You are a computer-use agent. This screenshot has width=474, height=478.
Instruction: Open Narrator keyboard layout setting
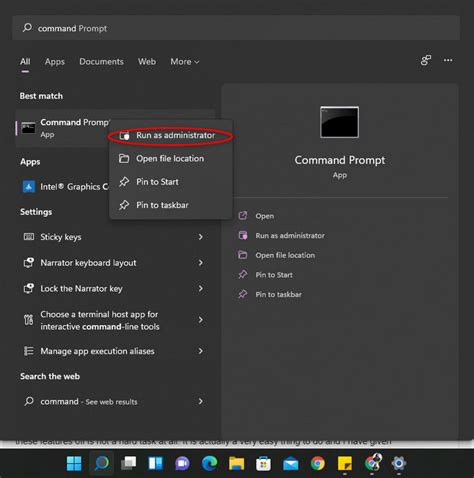point(115,263)
